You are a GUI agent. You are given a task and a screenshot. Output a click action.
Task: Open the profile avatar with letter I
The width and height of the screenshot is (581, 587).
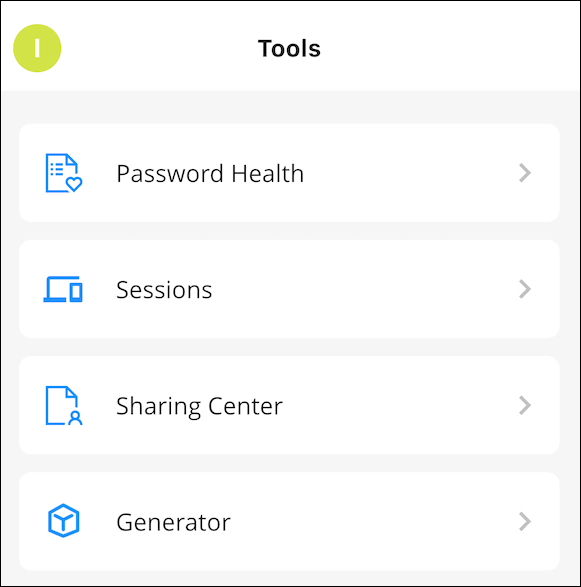pos(37,48)
